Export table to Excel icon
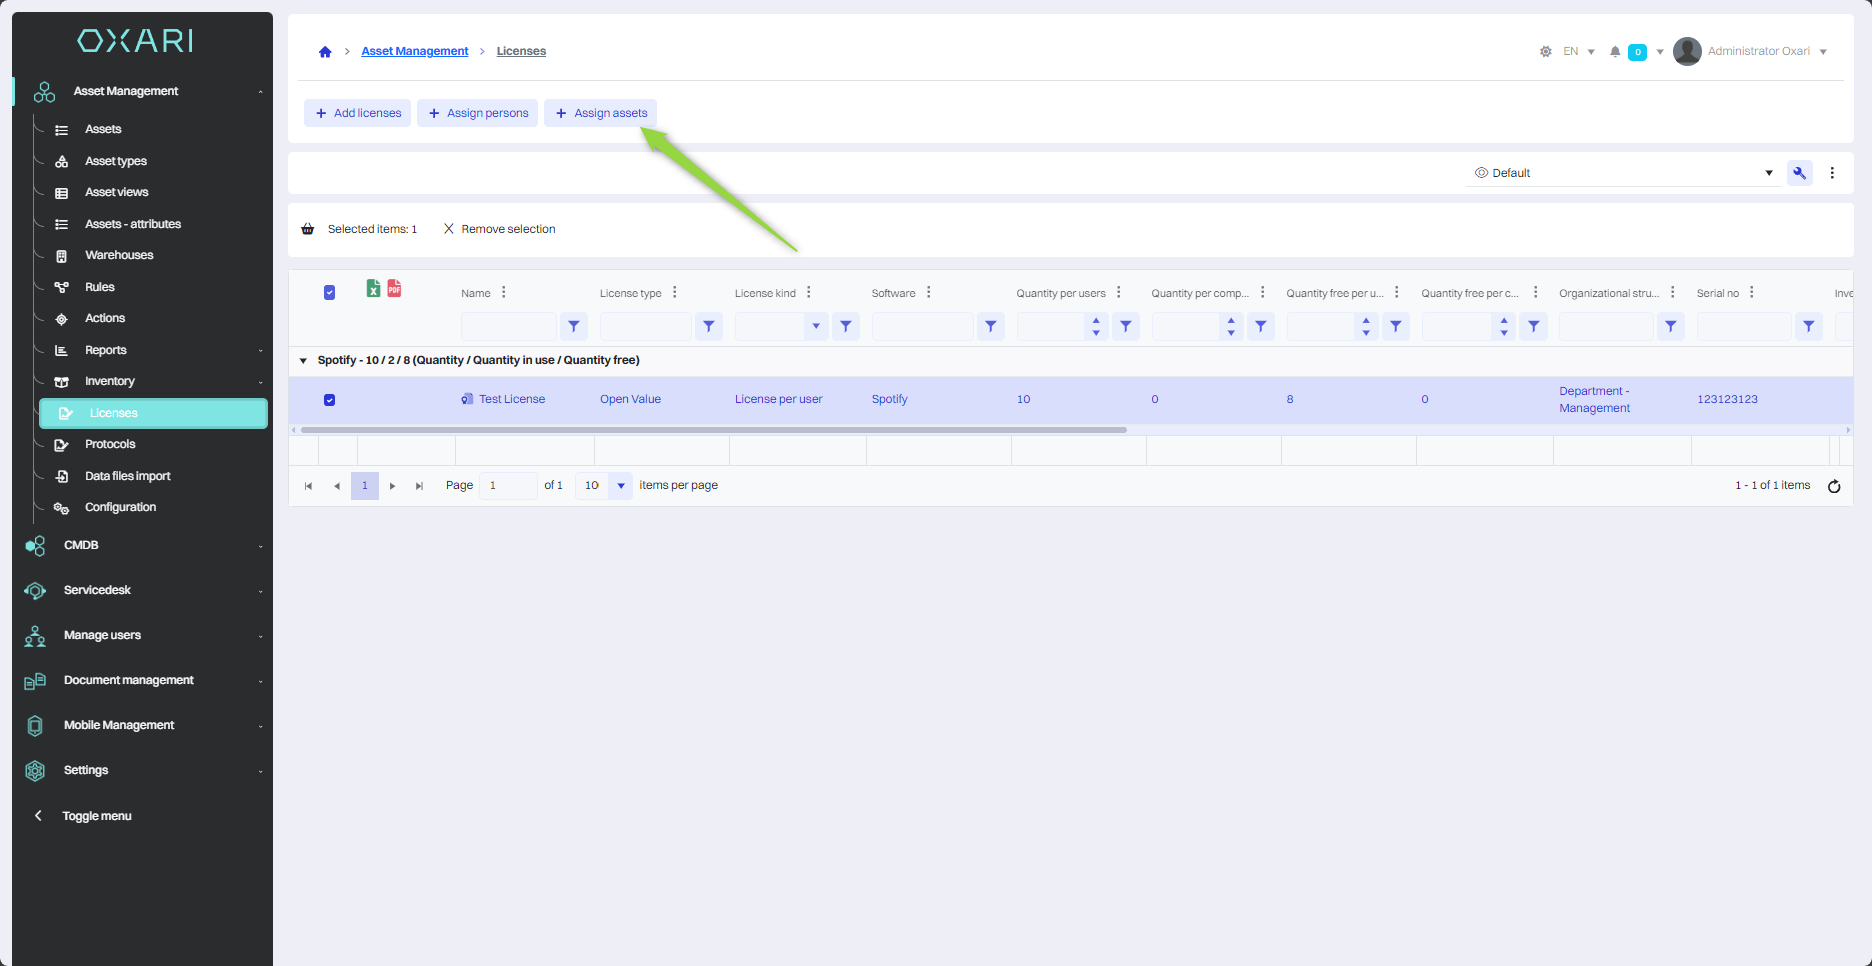The image size is (1872, 966). [x=373, y=289]
